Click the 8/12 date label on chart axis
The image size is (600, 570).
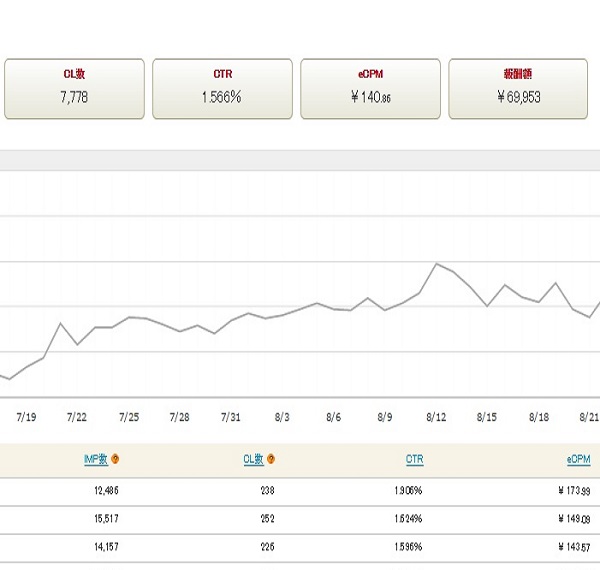[x=436, y=417]
